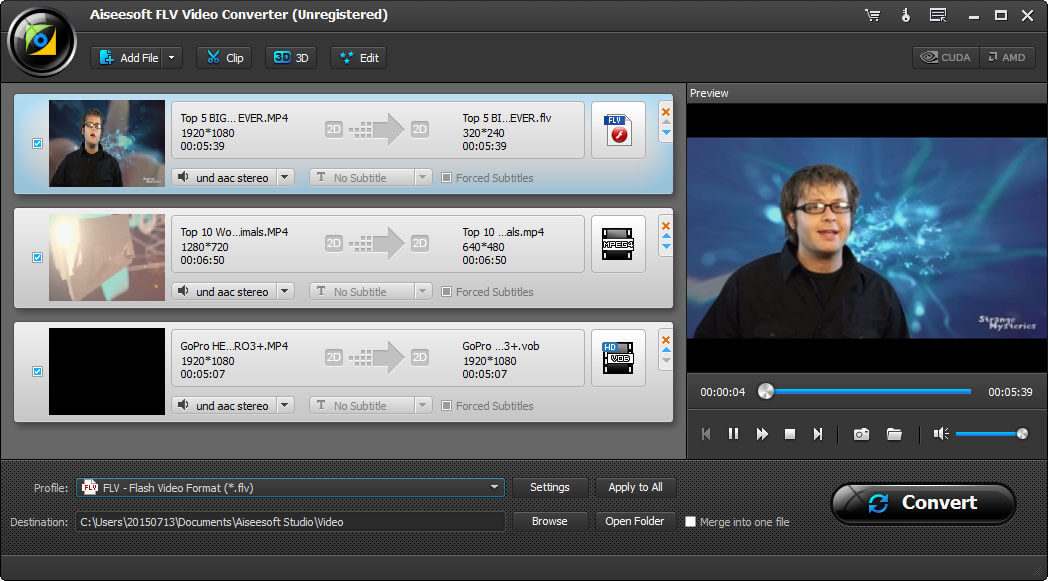Viewport: 1048px width, 581px height.
Task: Open the menu list icon in title bar
Action: [x=938, y=15]
